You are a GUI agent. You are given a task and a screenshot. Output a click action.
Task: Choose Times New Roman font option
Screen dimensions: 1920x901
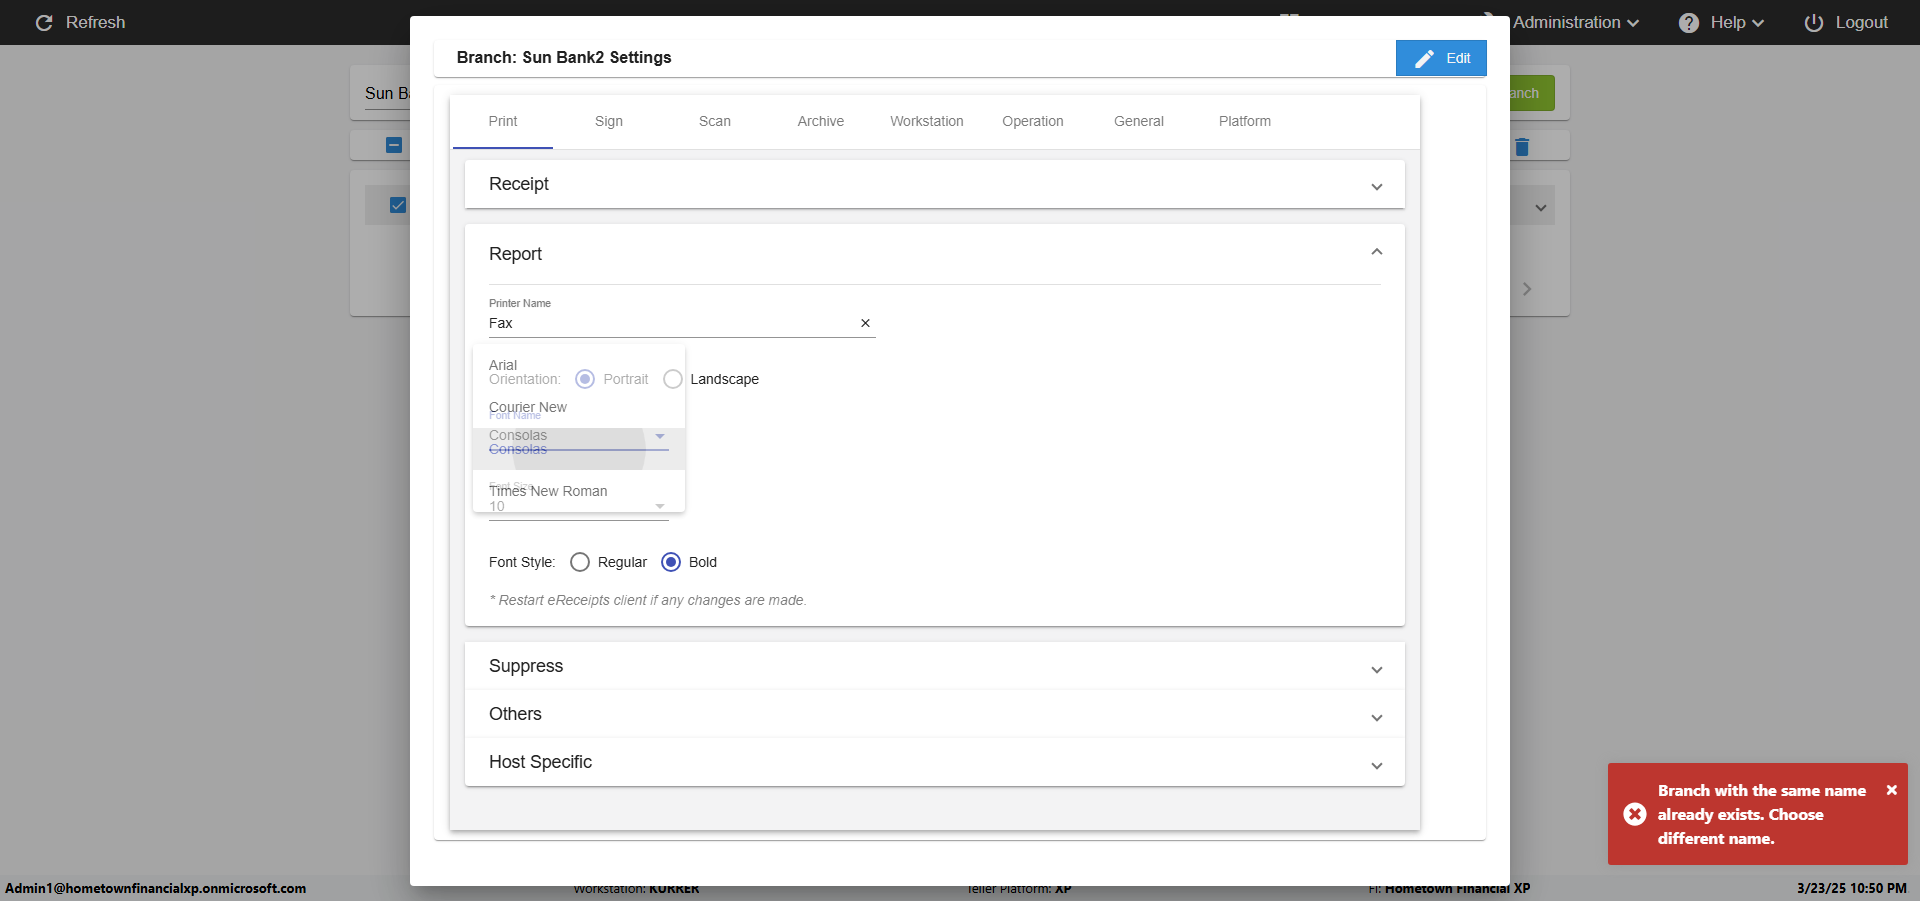pos(548,491)
